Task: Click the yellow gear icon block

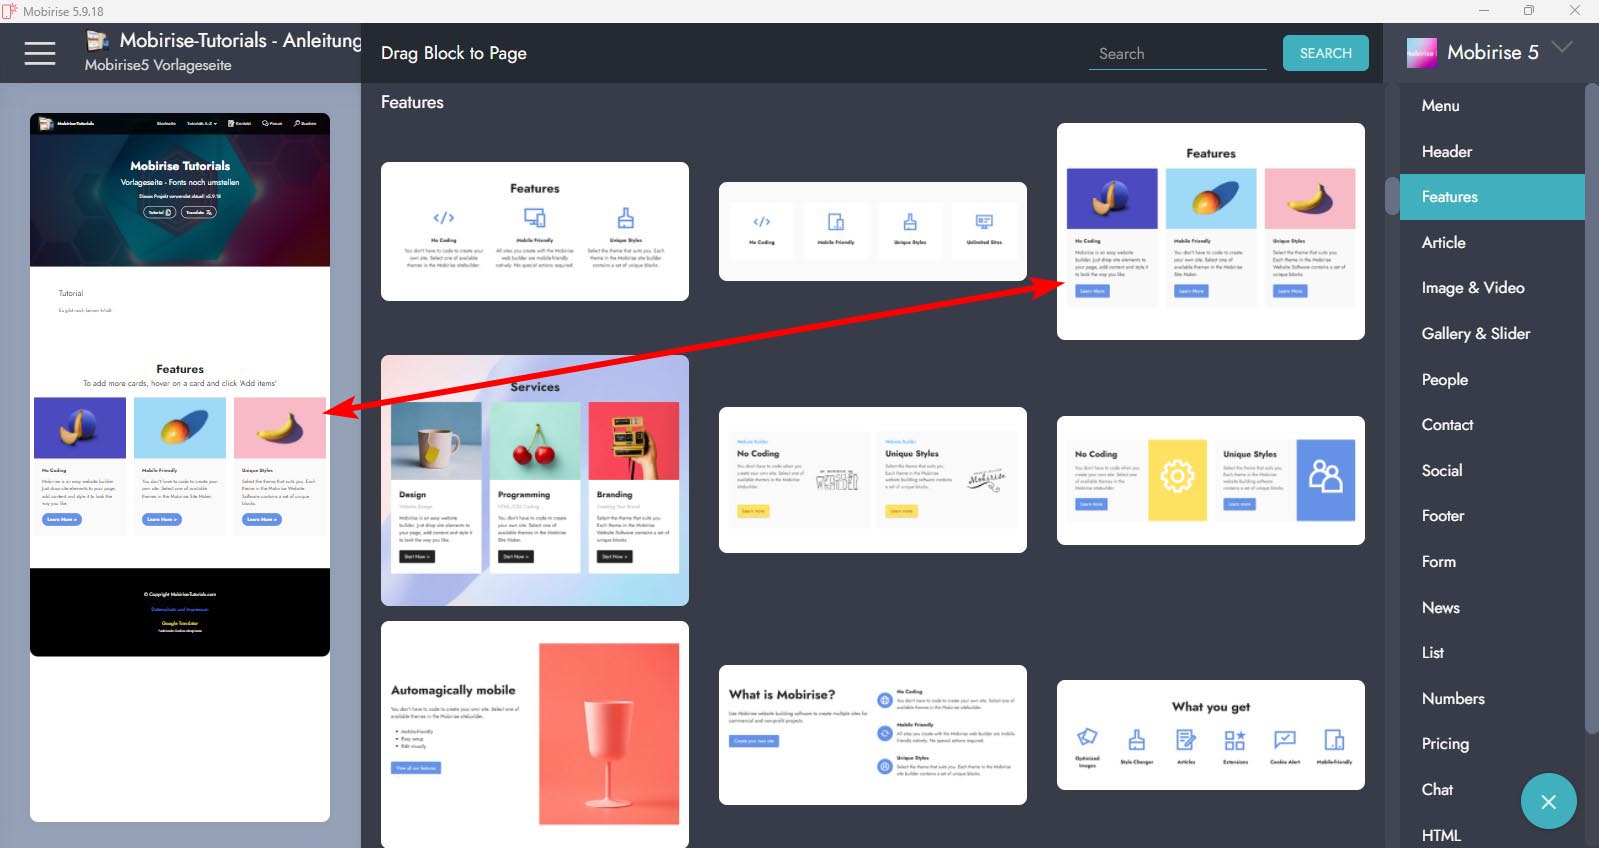Action: [1210, 480]
